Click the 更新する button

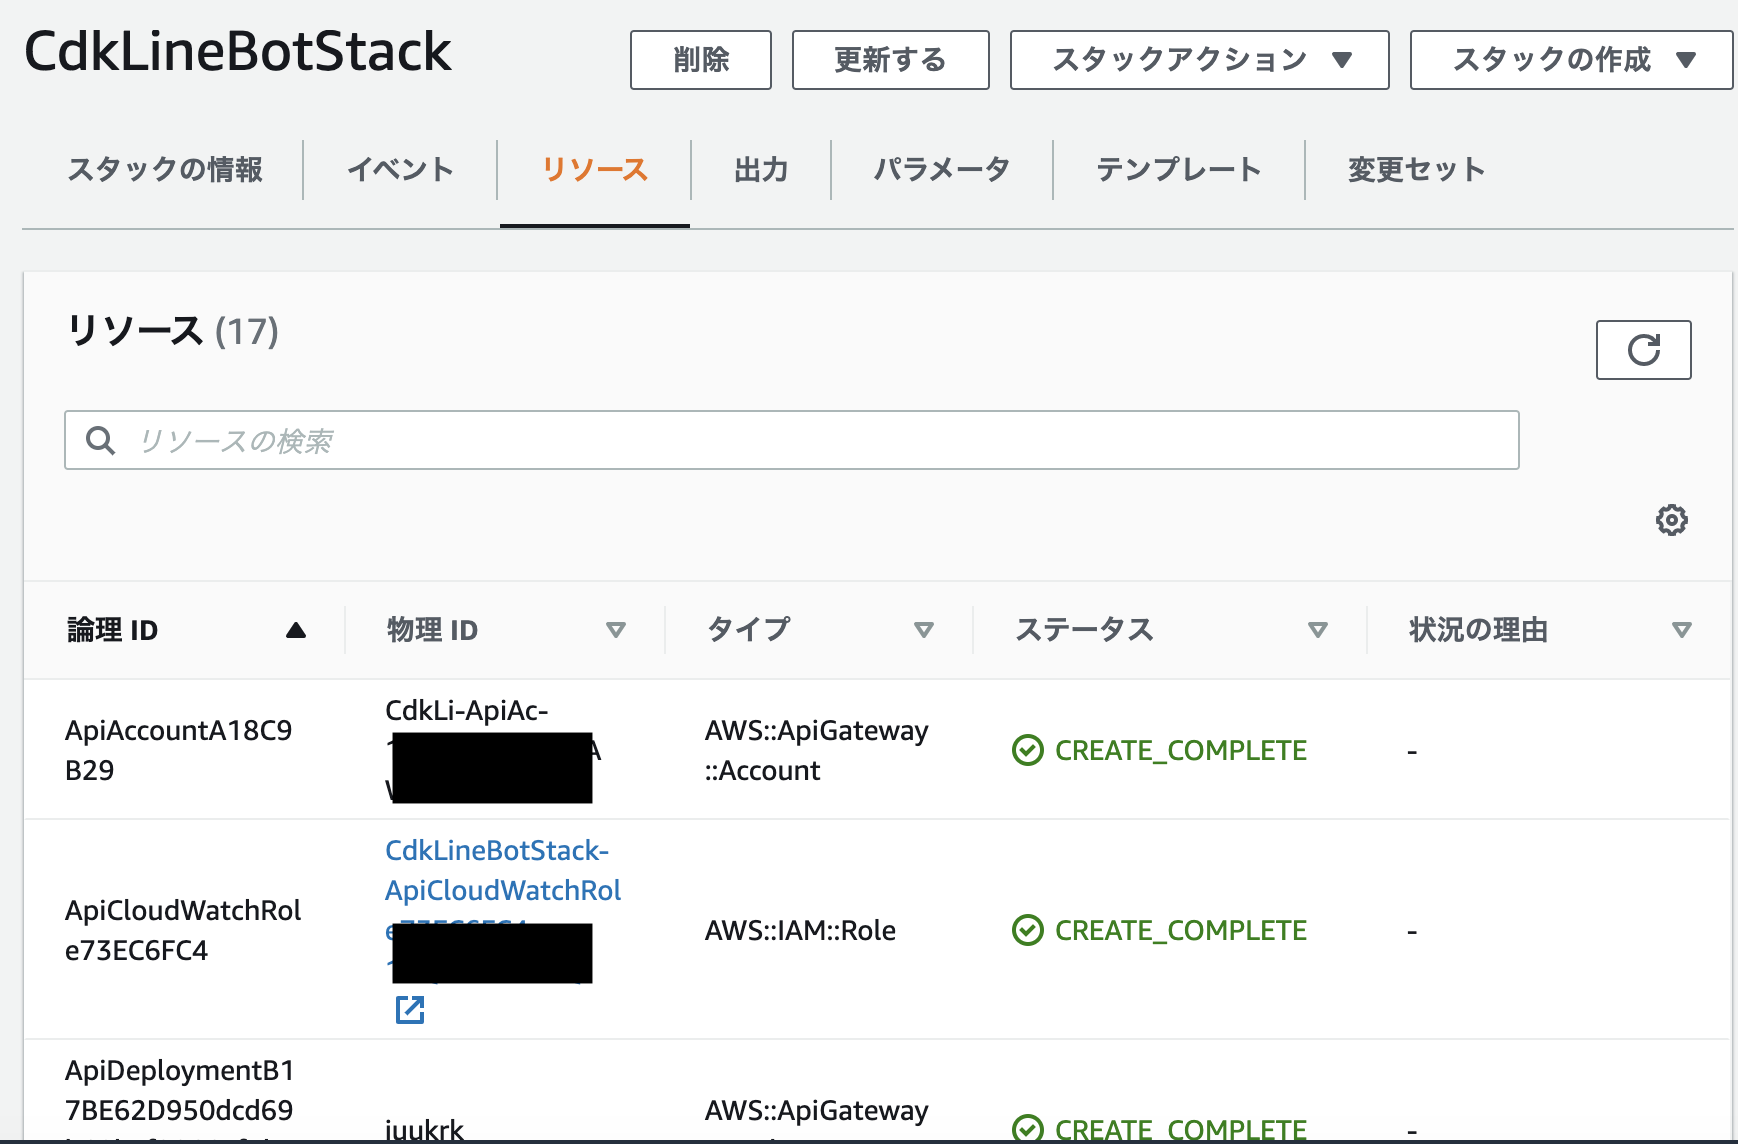(x=889, y=60)
